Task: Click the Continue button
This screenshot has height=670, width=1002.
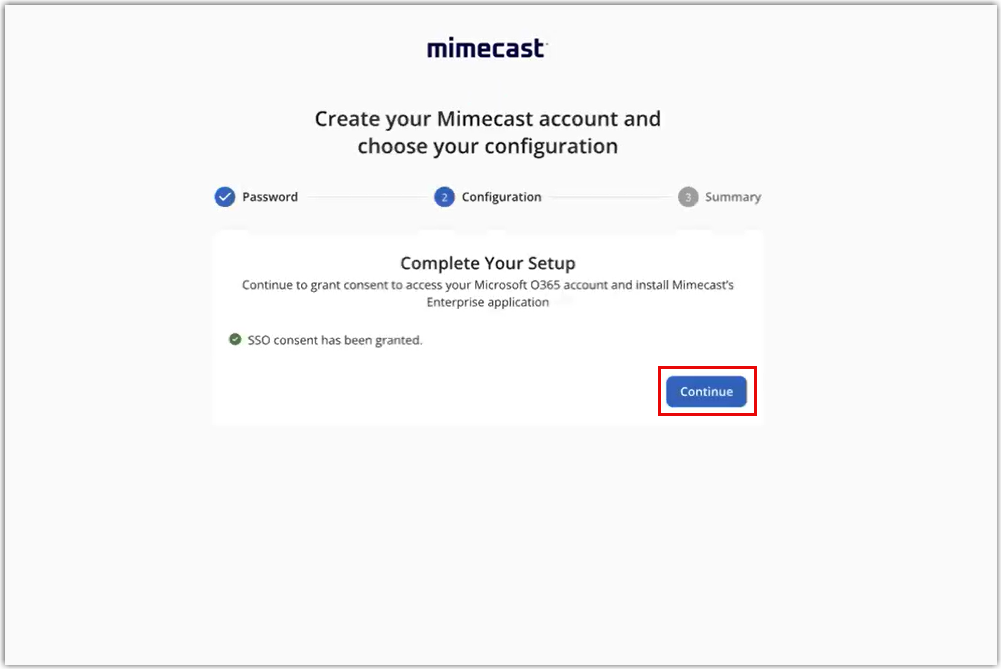Action: pyautogui.click(x=706, y=391)
